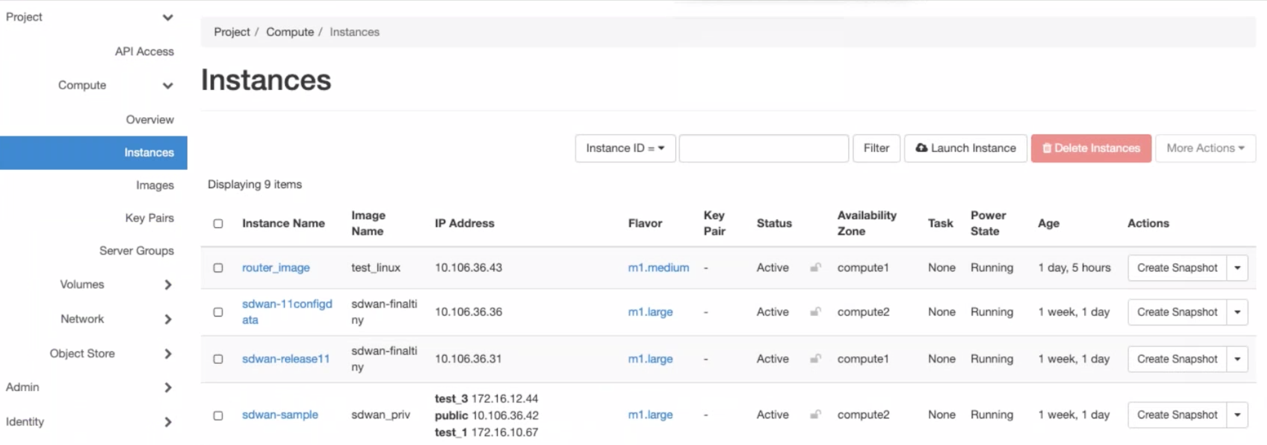
Task: Click lock icon in sdwan-release11 row
Action: tap(816, 359)
